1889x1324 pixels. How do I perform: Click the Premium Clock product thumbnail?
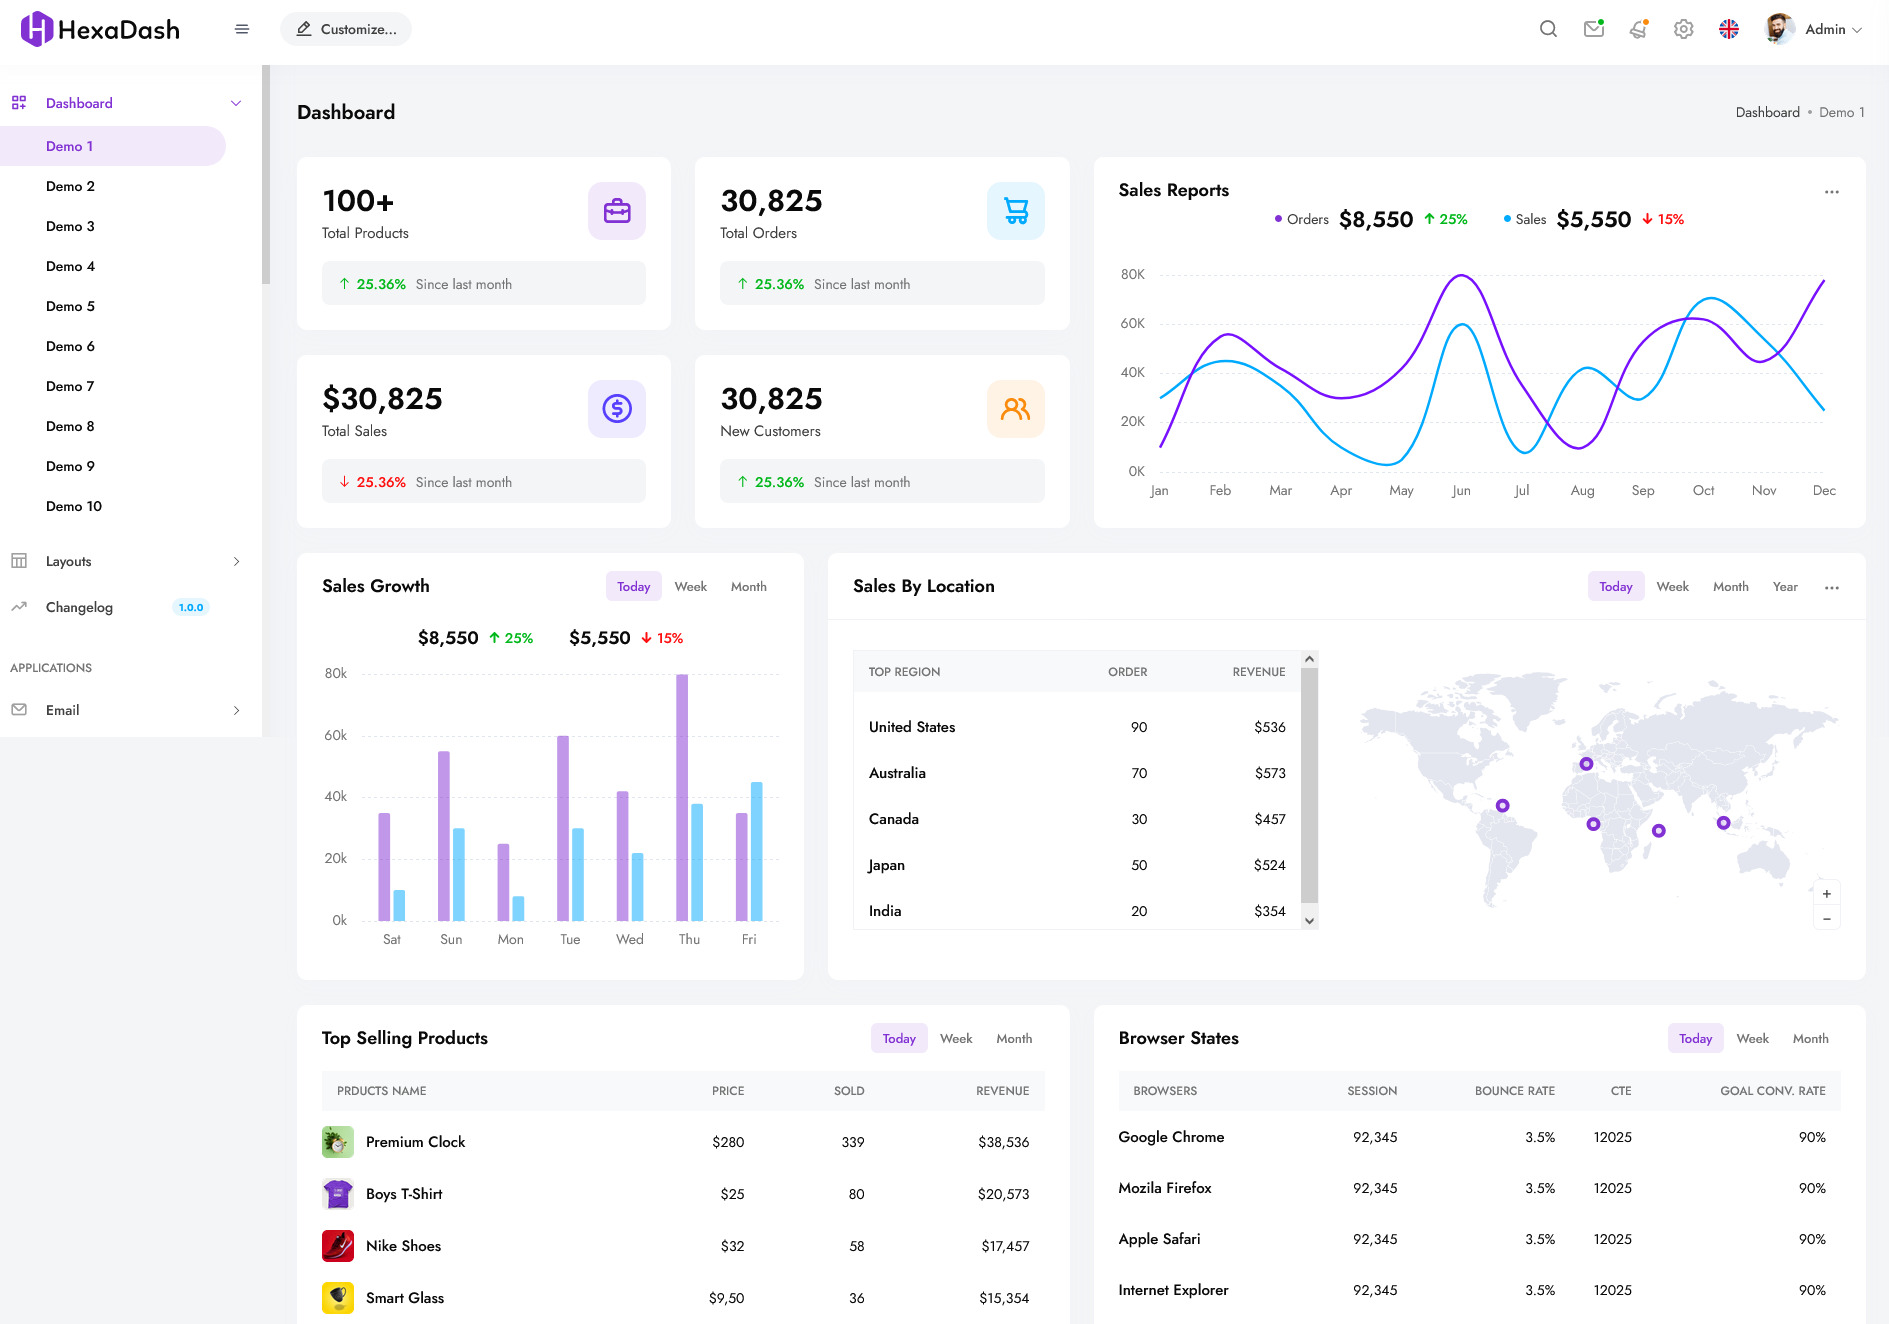coord(337,1141)
